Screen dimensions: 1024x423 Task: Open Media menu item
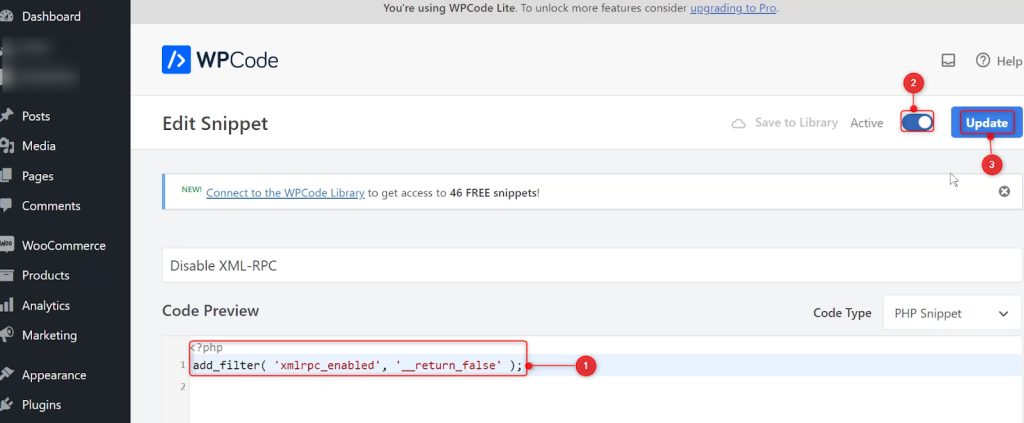pos(39,146)
